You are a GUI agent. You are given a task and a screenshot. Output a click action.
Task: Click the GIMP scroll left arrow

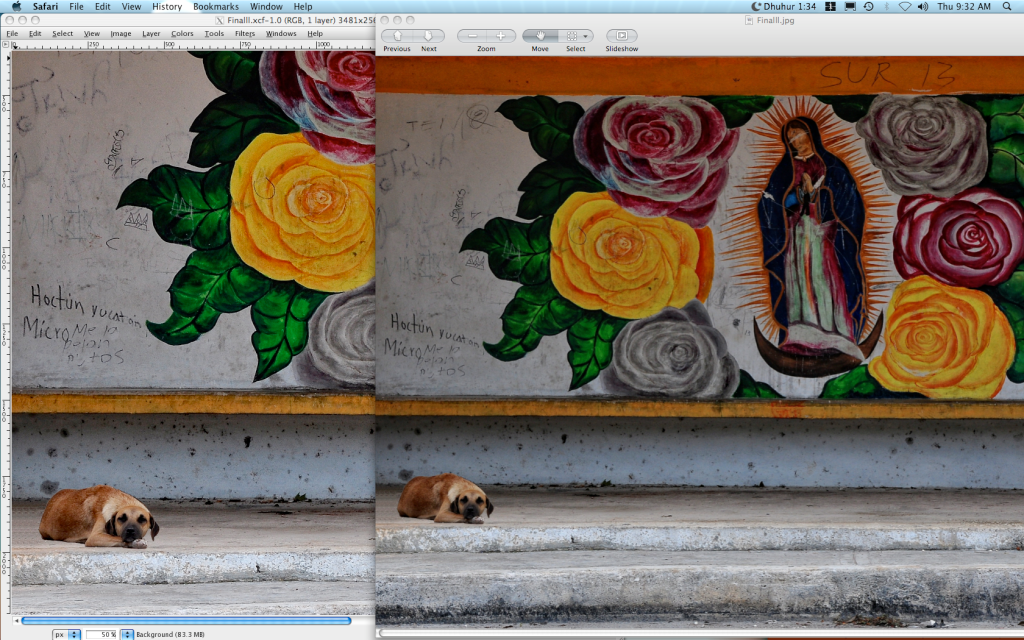tap(16, 620)
